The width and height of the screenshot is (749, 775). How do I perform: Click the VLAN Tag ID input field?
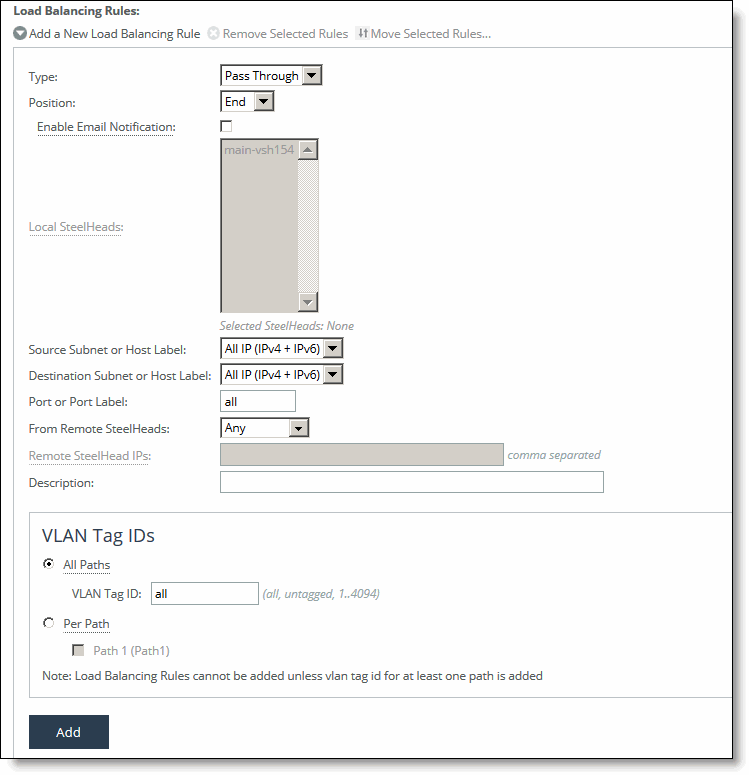click(x=205, y=594)
